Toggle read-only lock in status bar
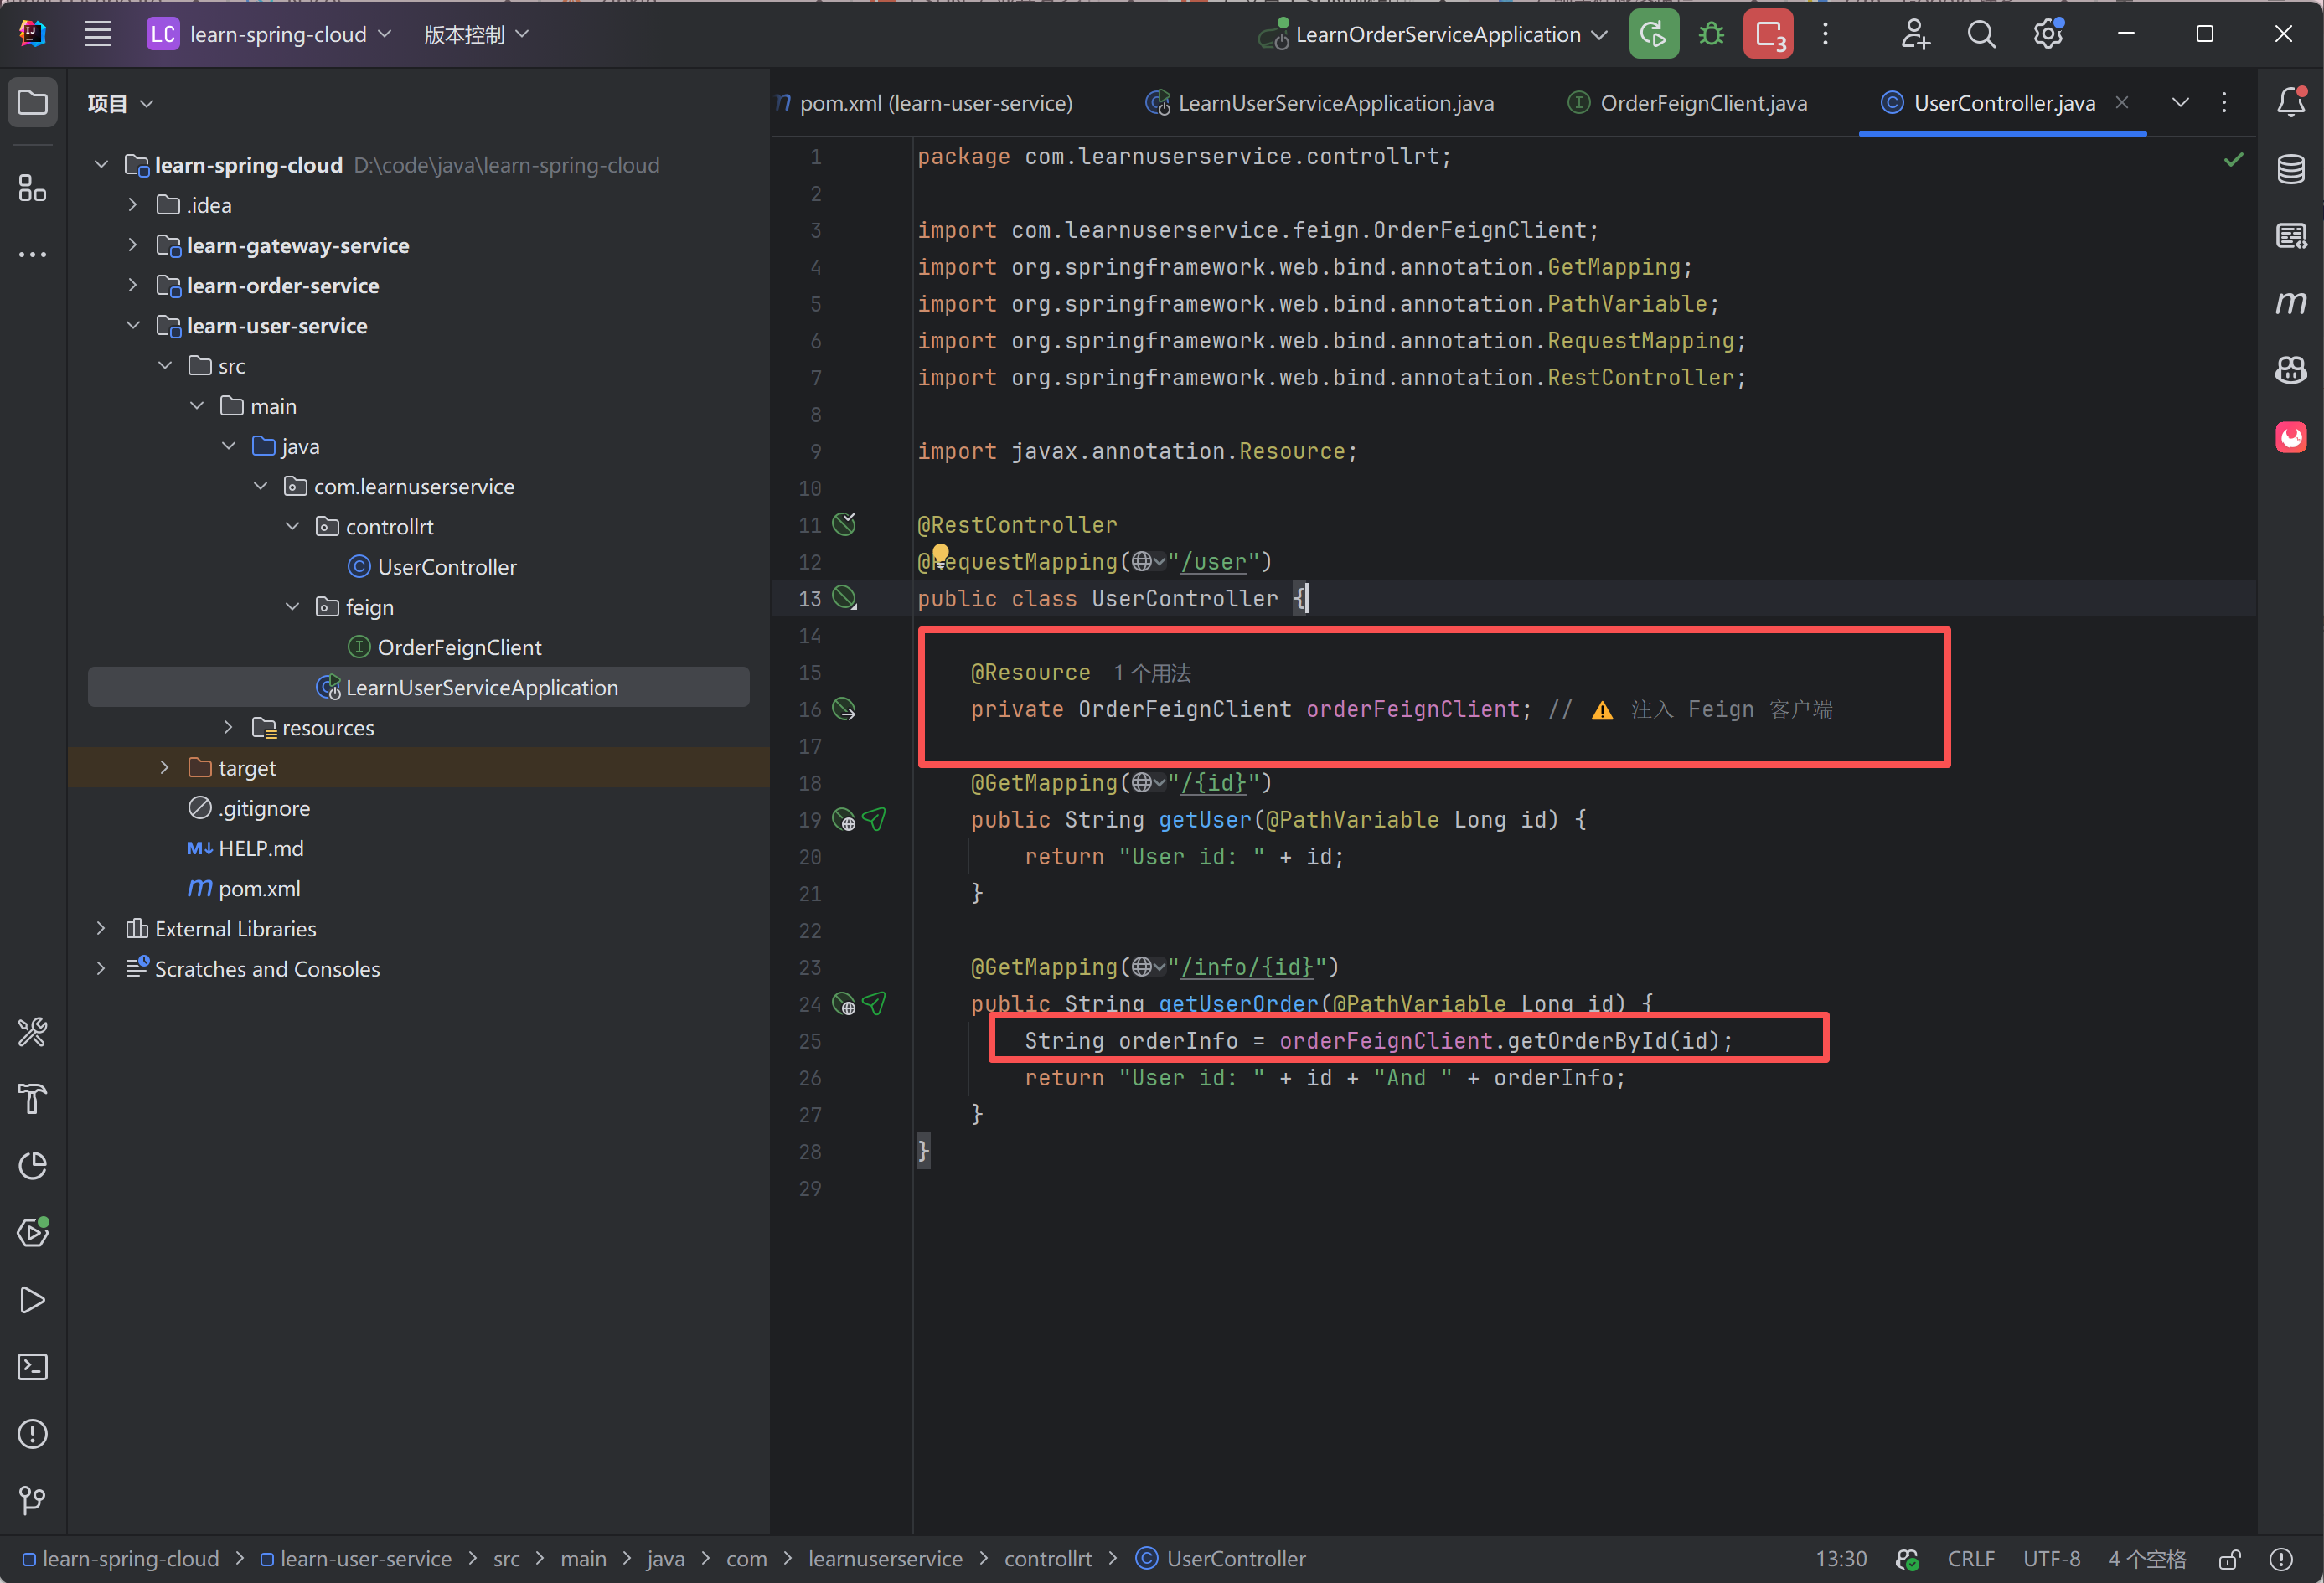The image size is (2324, 1583). [x=2229, y=1559]
